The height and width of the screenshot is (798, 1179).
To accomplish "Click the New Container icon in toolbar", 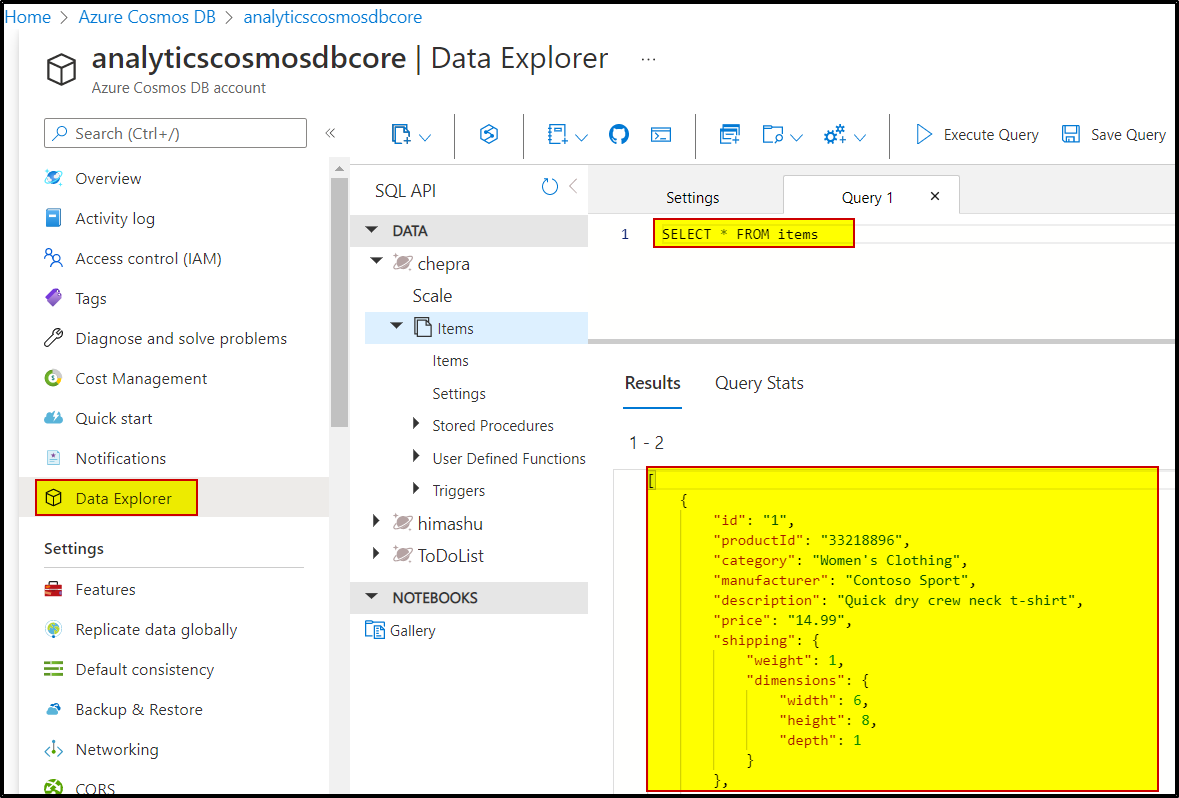I will [x=402, y=135].
